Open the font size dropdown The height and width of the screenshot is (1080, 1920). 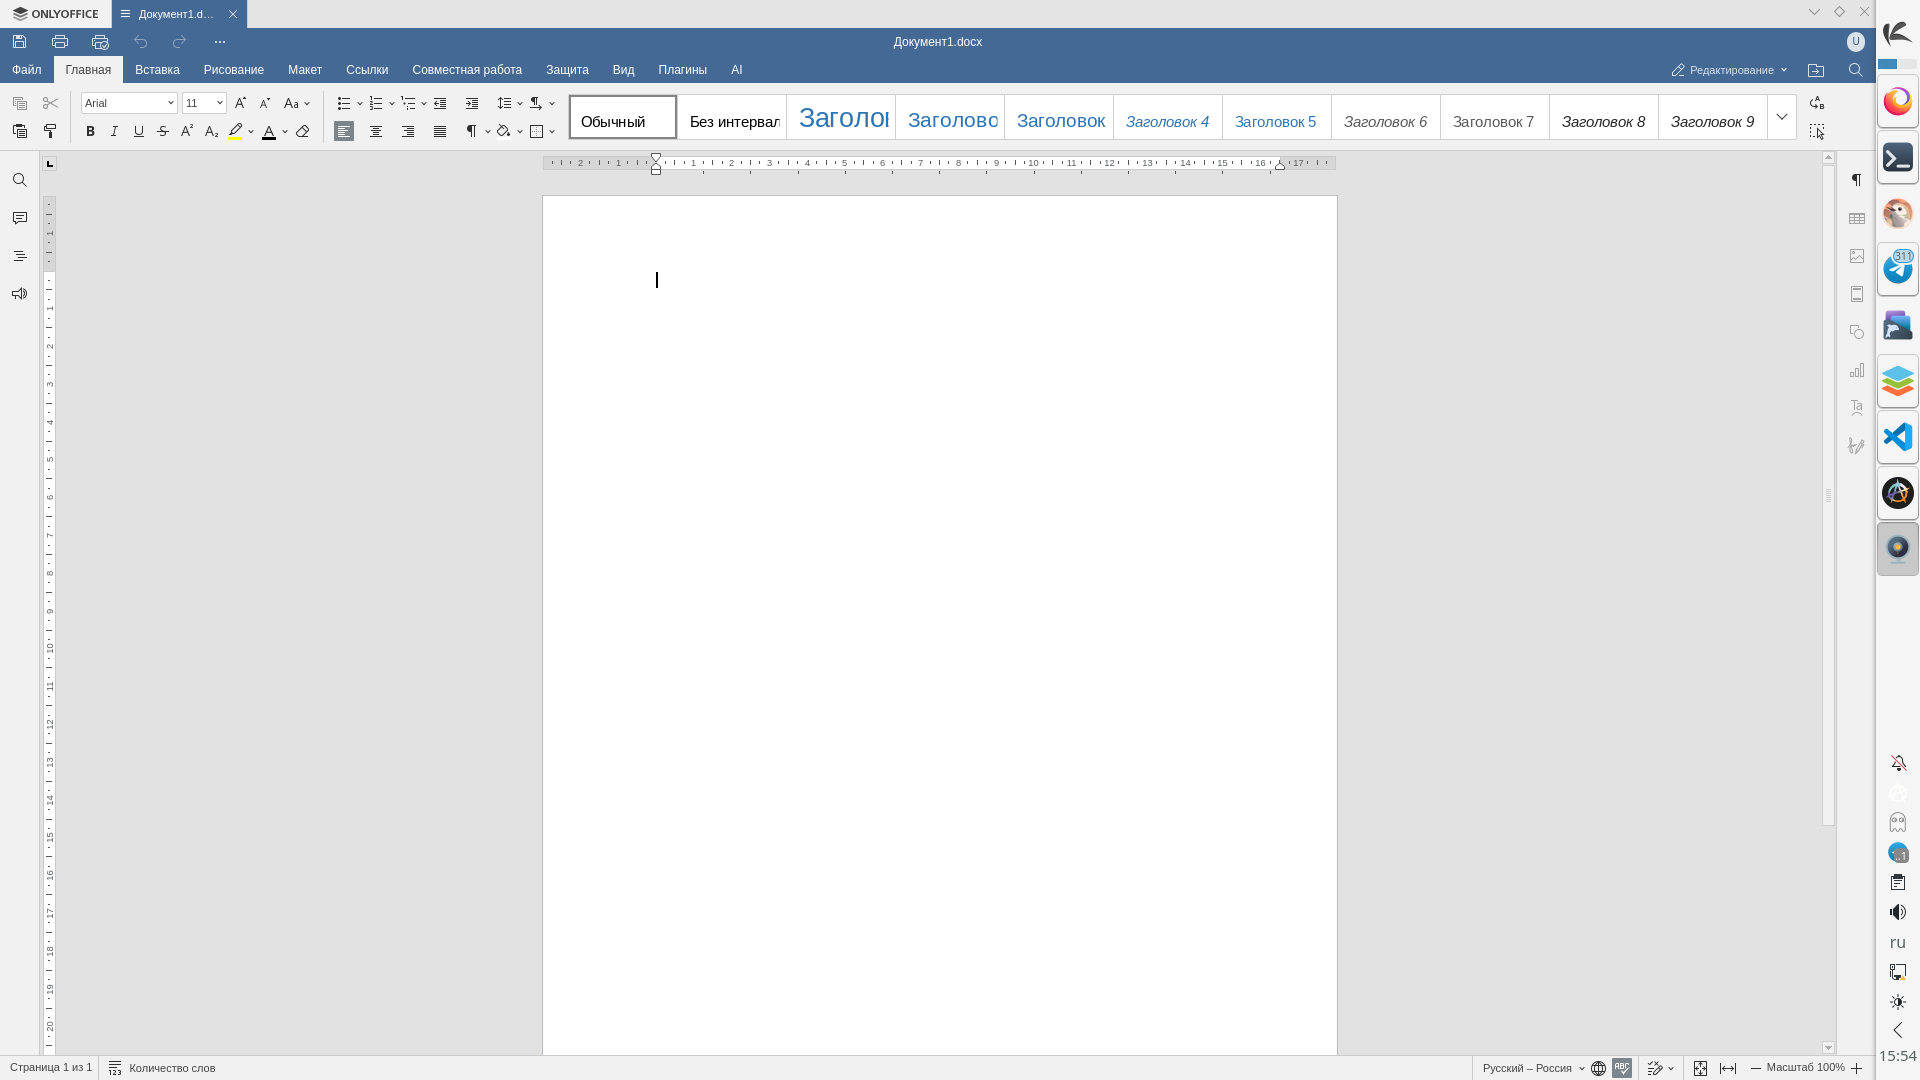[x=219, y=104]
